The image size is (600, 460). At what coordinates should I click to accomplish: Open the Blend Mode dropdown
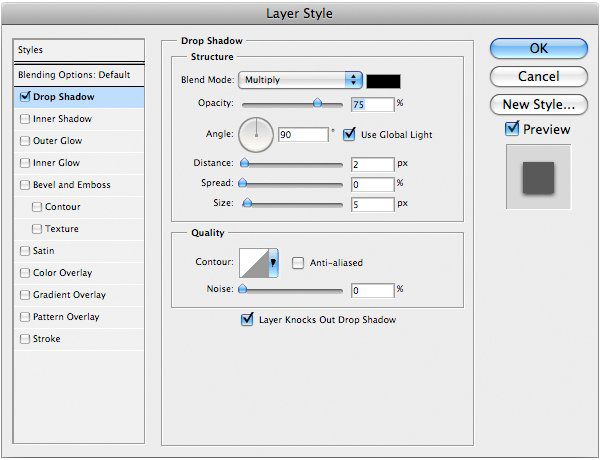pos(300,79)
